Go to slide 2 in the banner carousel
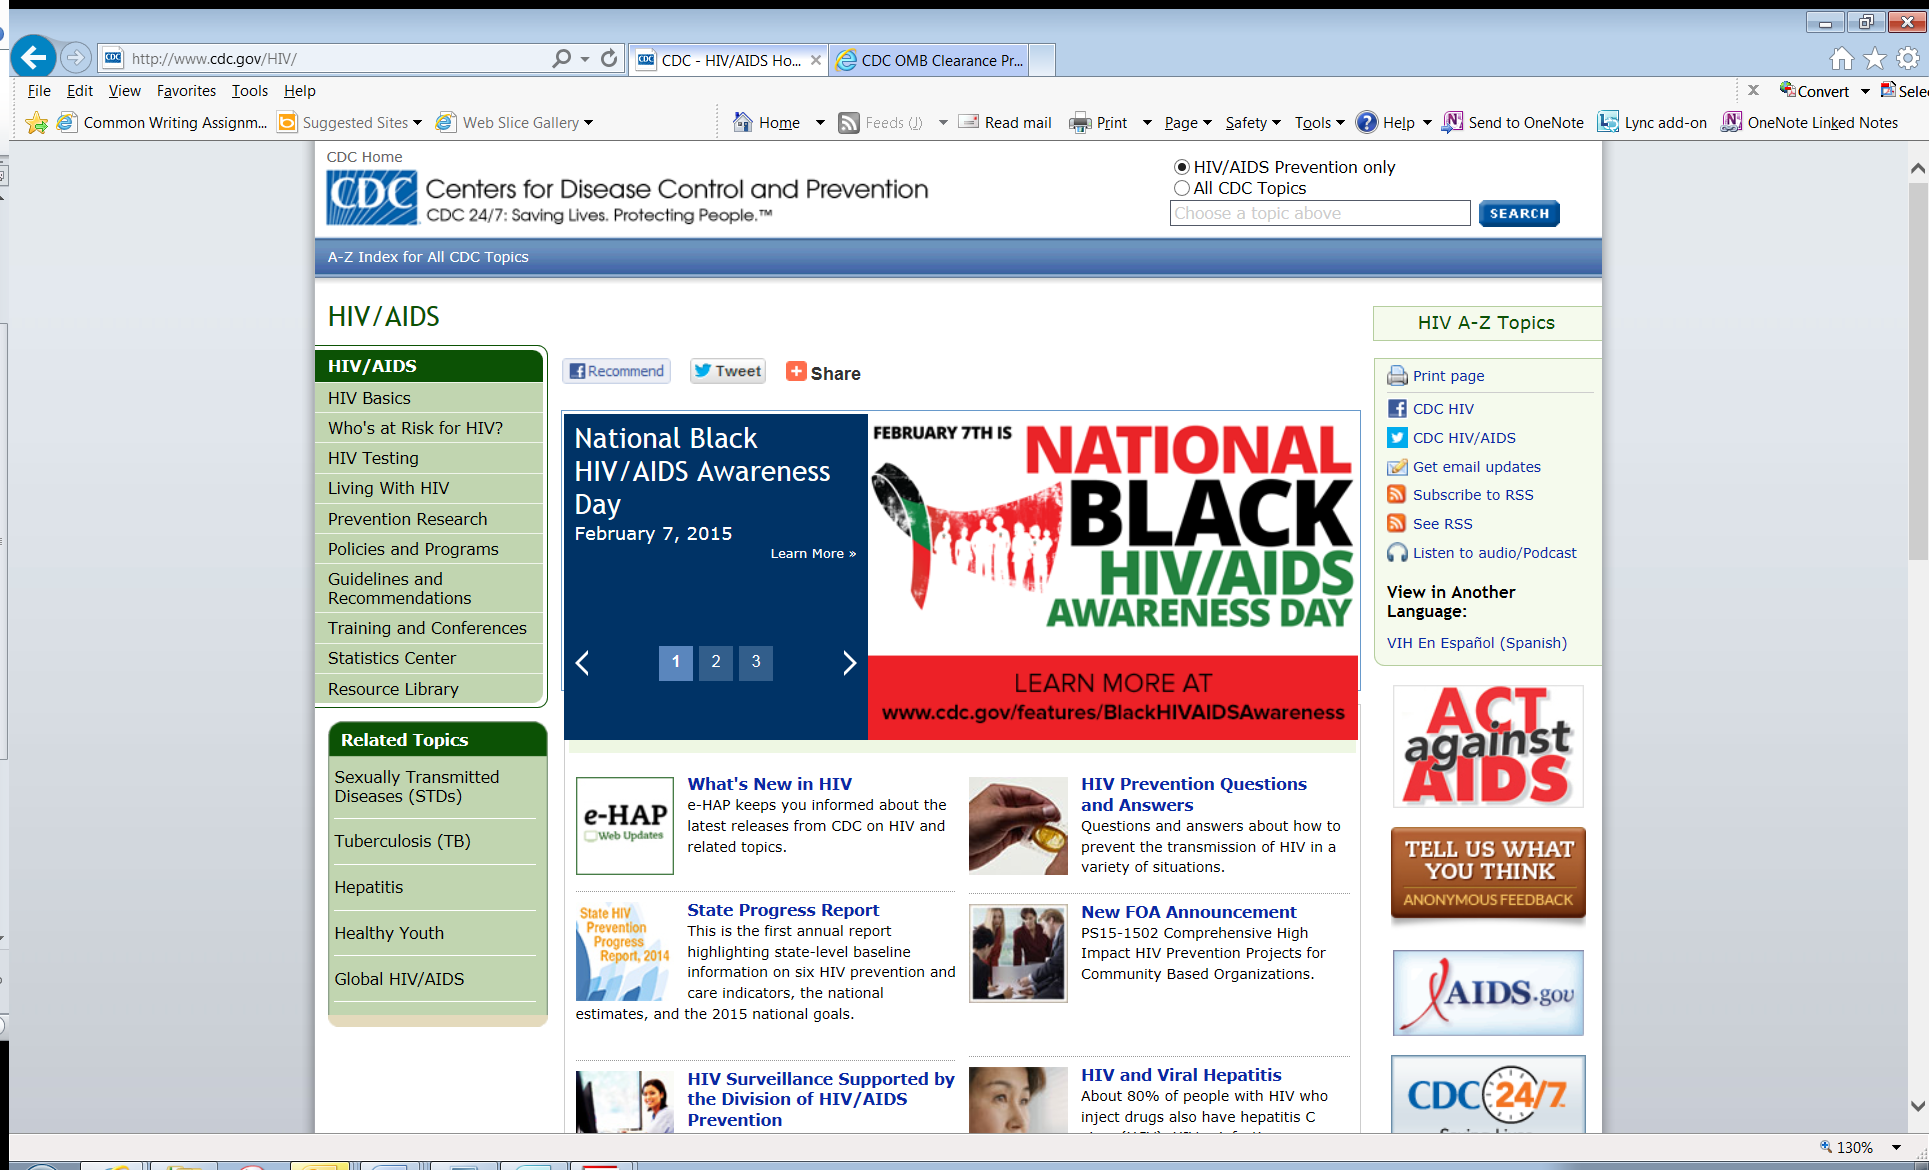The width and height of the screenshot is (1929, 1170). click(x=716, y=662)
